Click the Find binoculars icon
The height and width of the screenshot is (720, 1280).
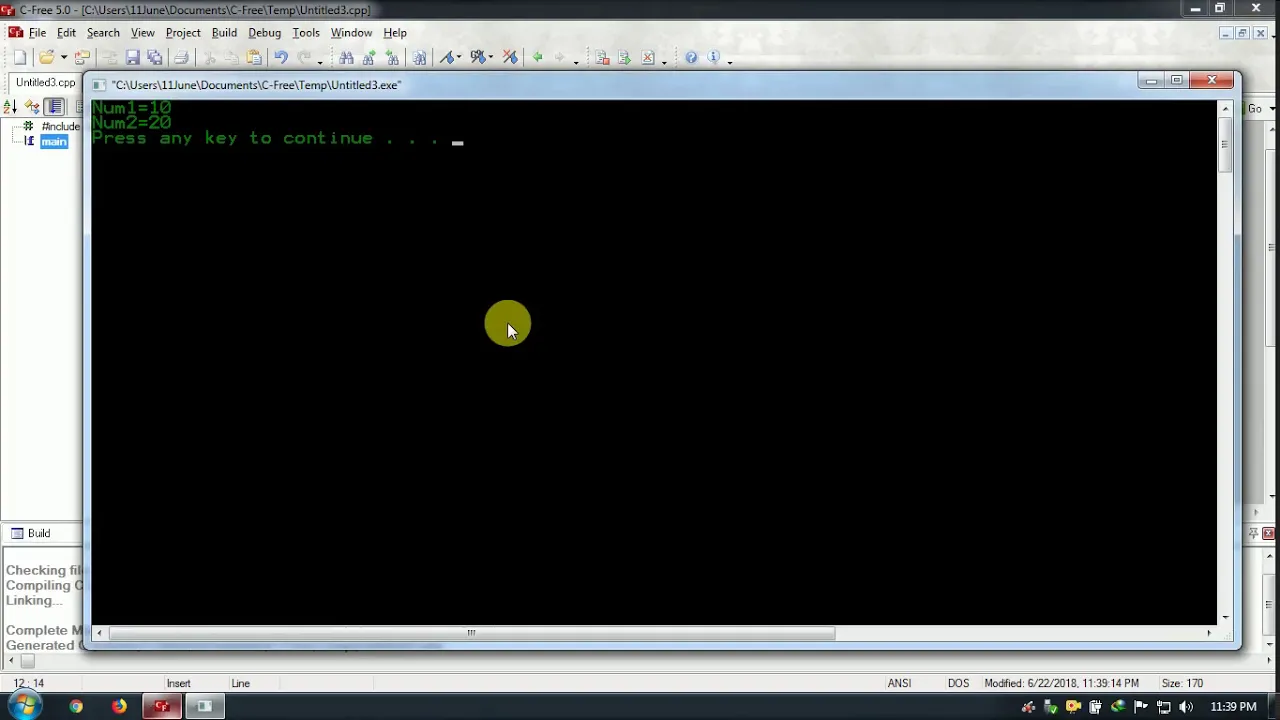coord(346,58)
